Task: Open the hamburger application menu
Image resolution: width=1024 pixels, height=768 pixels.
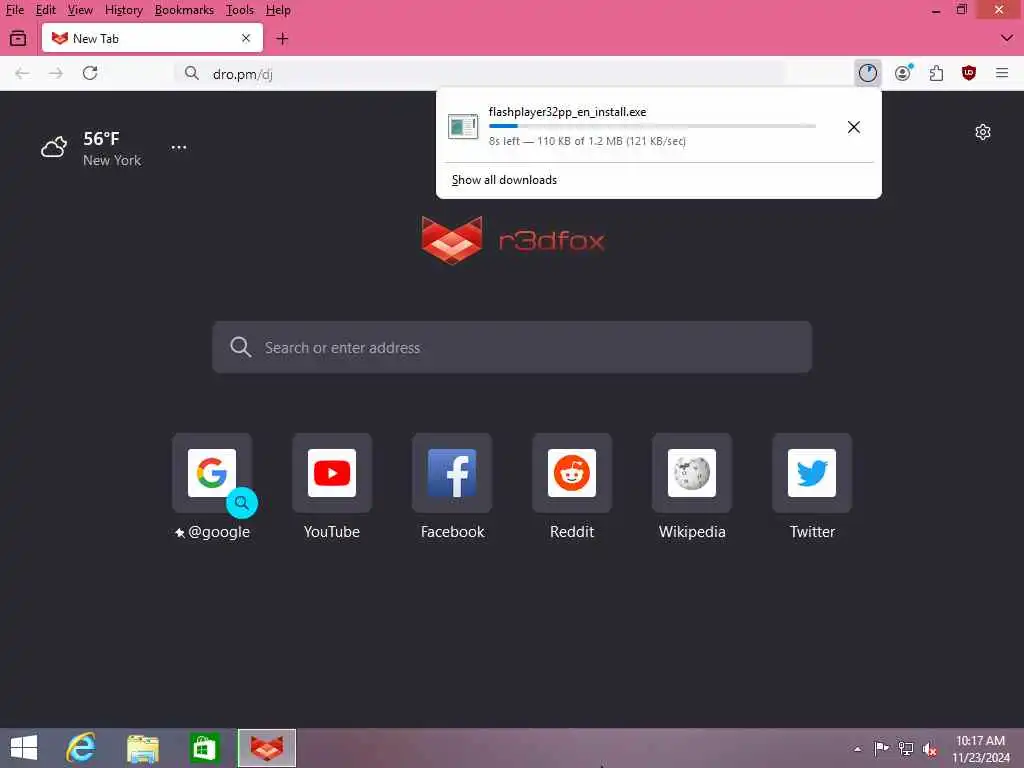Action: (x=1002, y=73)
